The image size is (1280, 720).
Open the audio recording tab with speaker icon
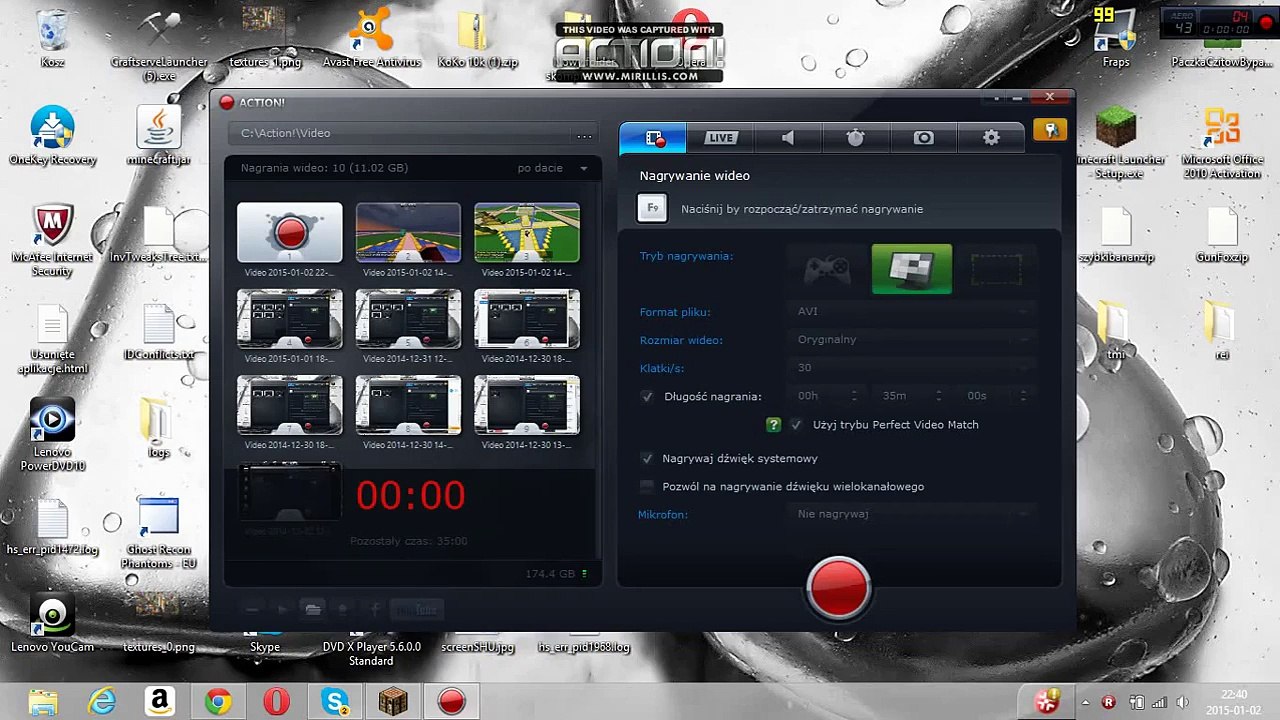(x=788, y=138)
